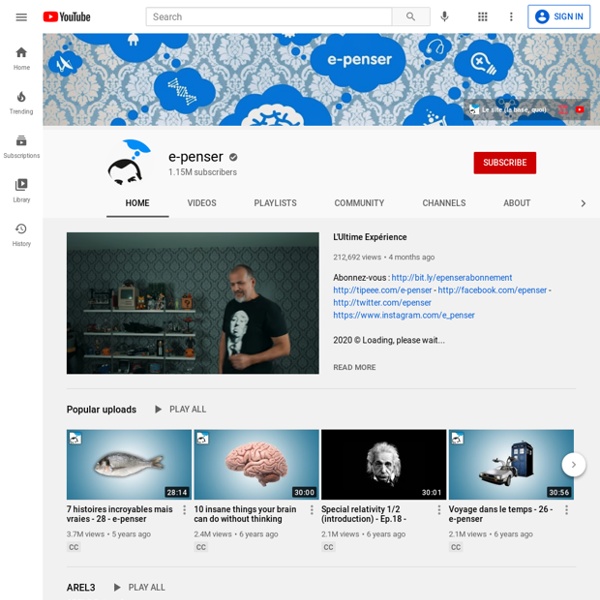Open banner link Le site (la base, quoi)
Image resolution: width=600 pixels, height=600 pixels.
pyautogui.click(x=508, y=110)
